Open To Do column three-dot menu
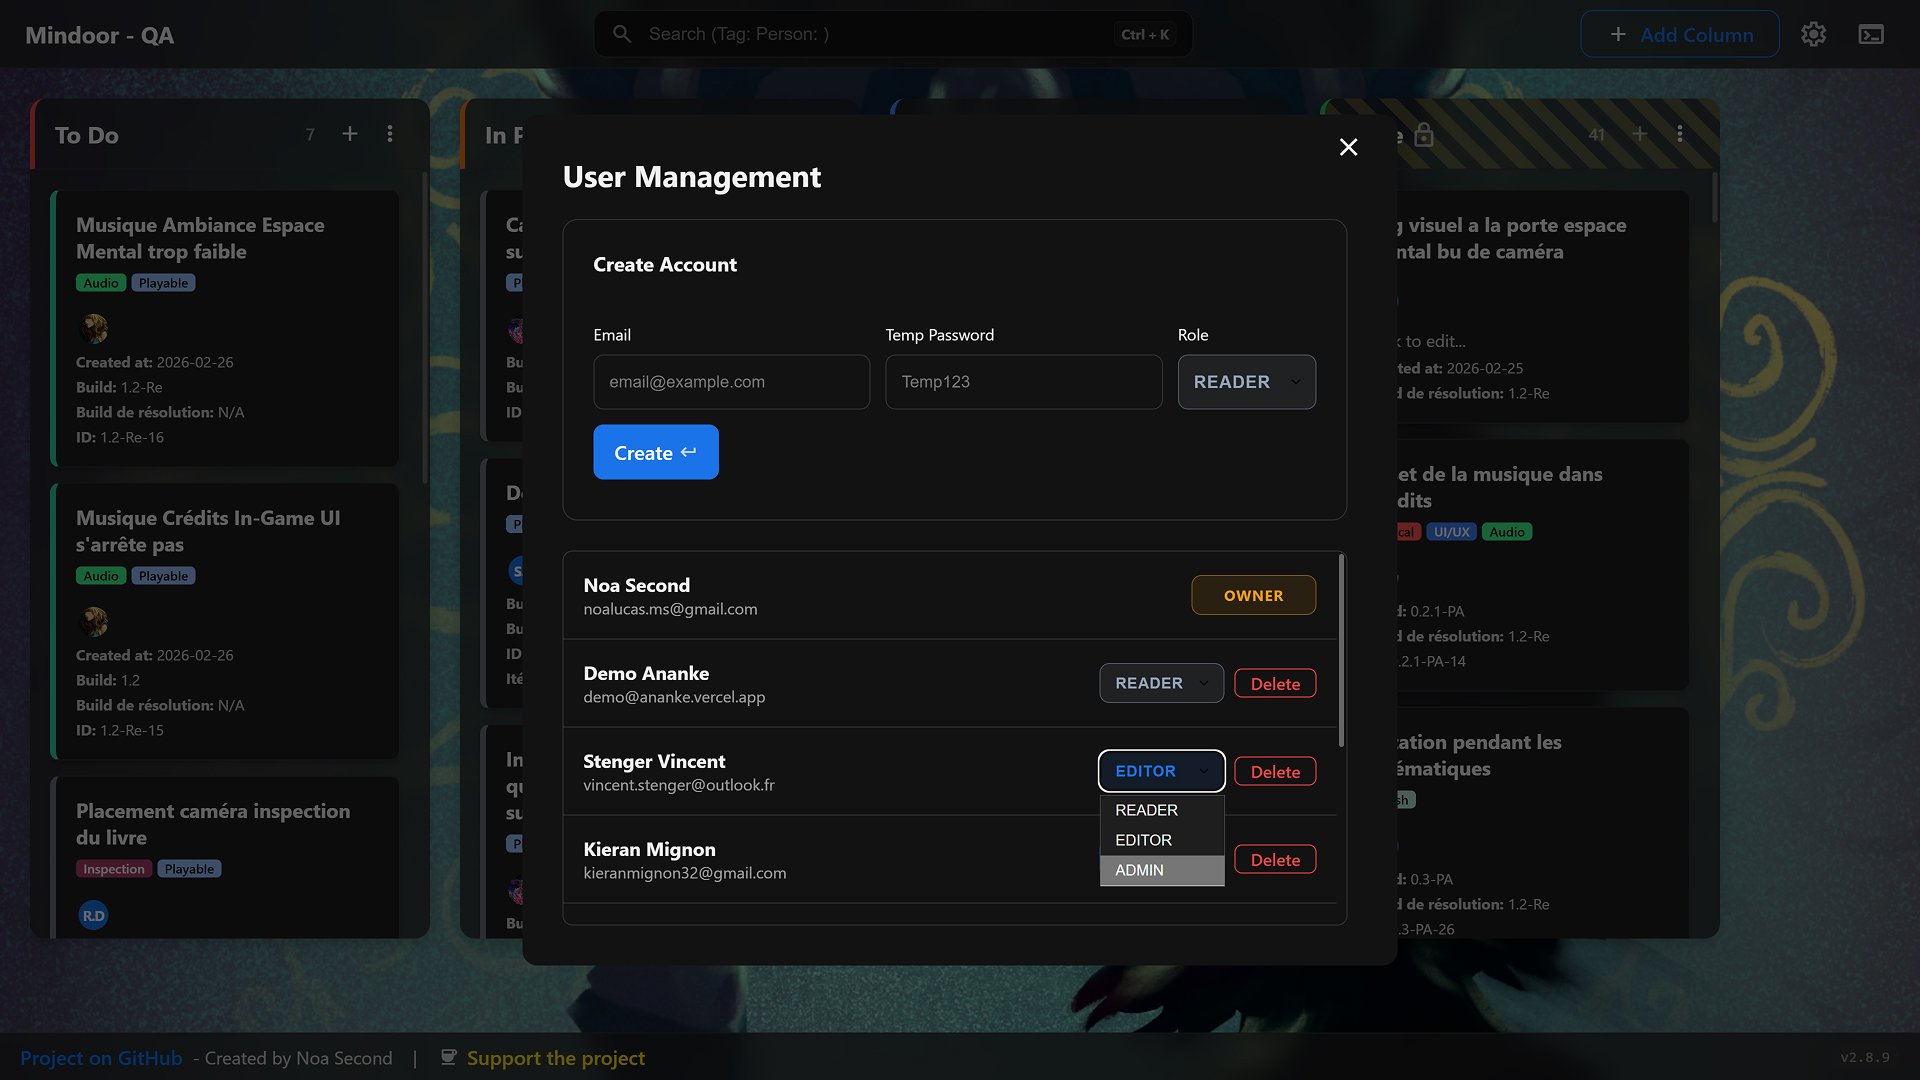1920x1080 pixels. pos(390,134)
